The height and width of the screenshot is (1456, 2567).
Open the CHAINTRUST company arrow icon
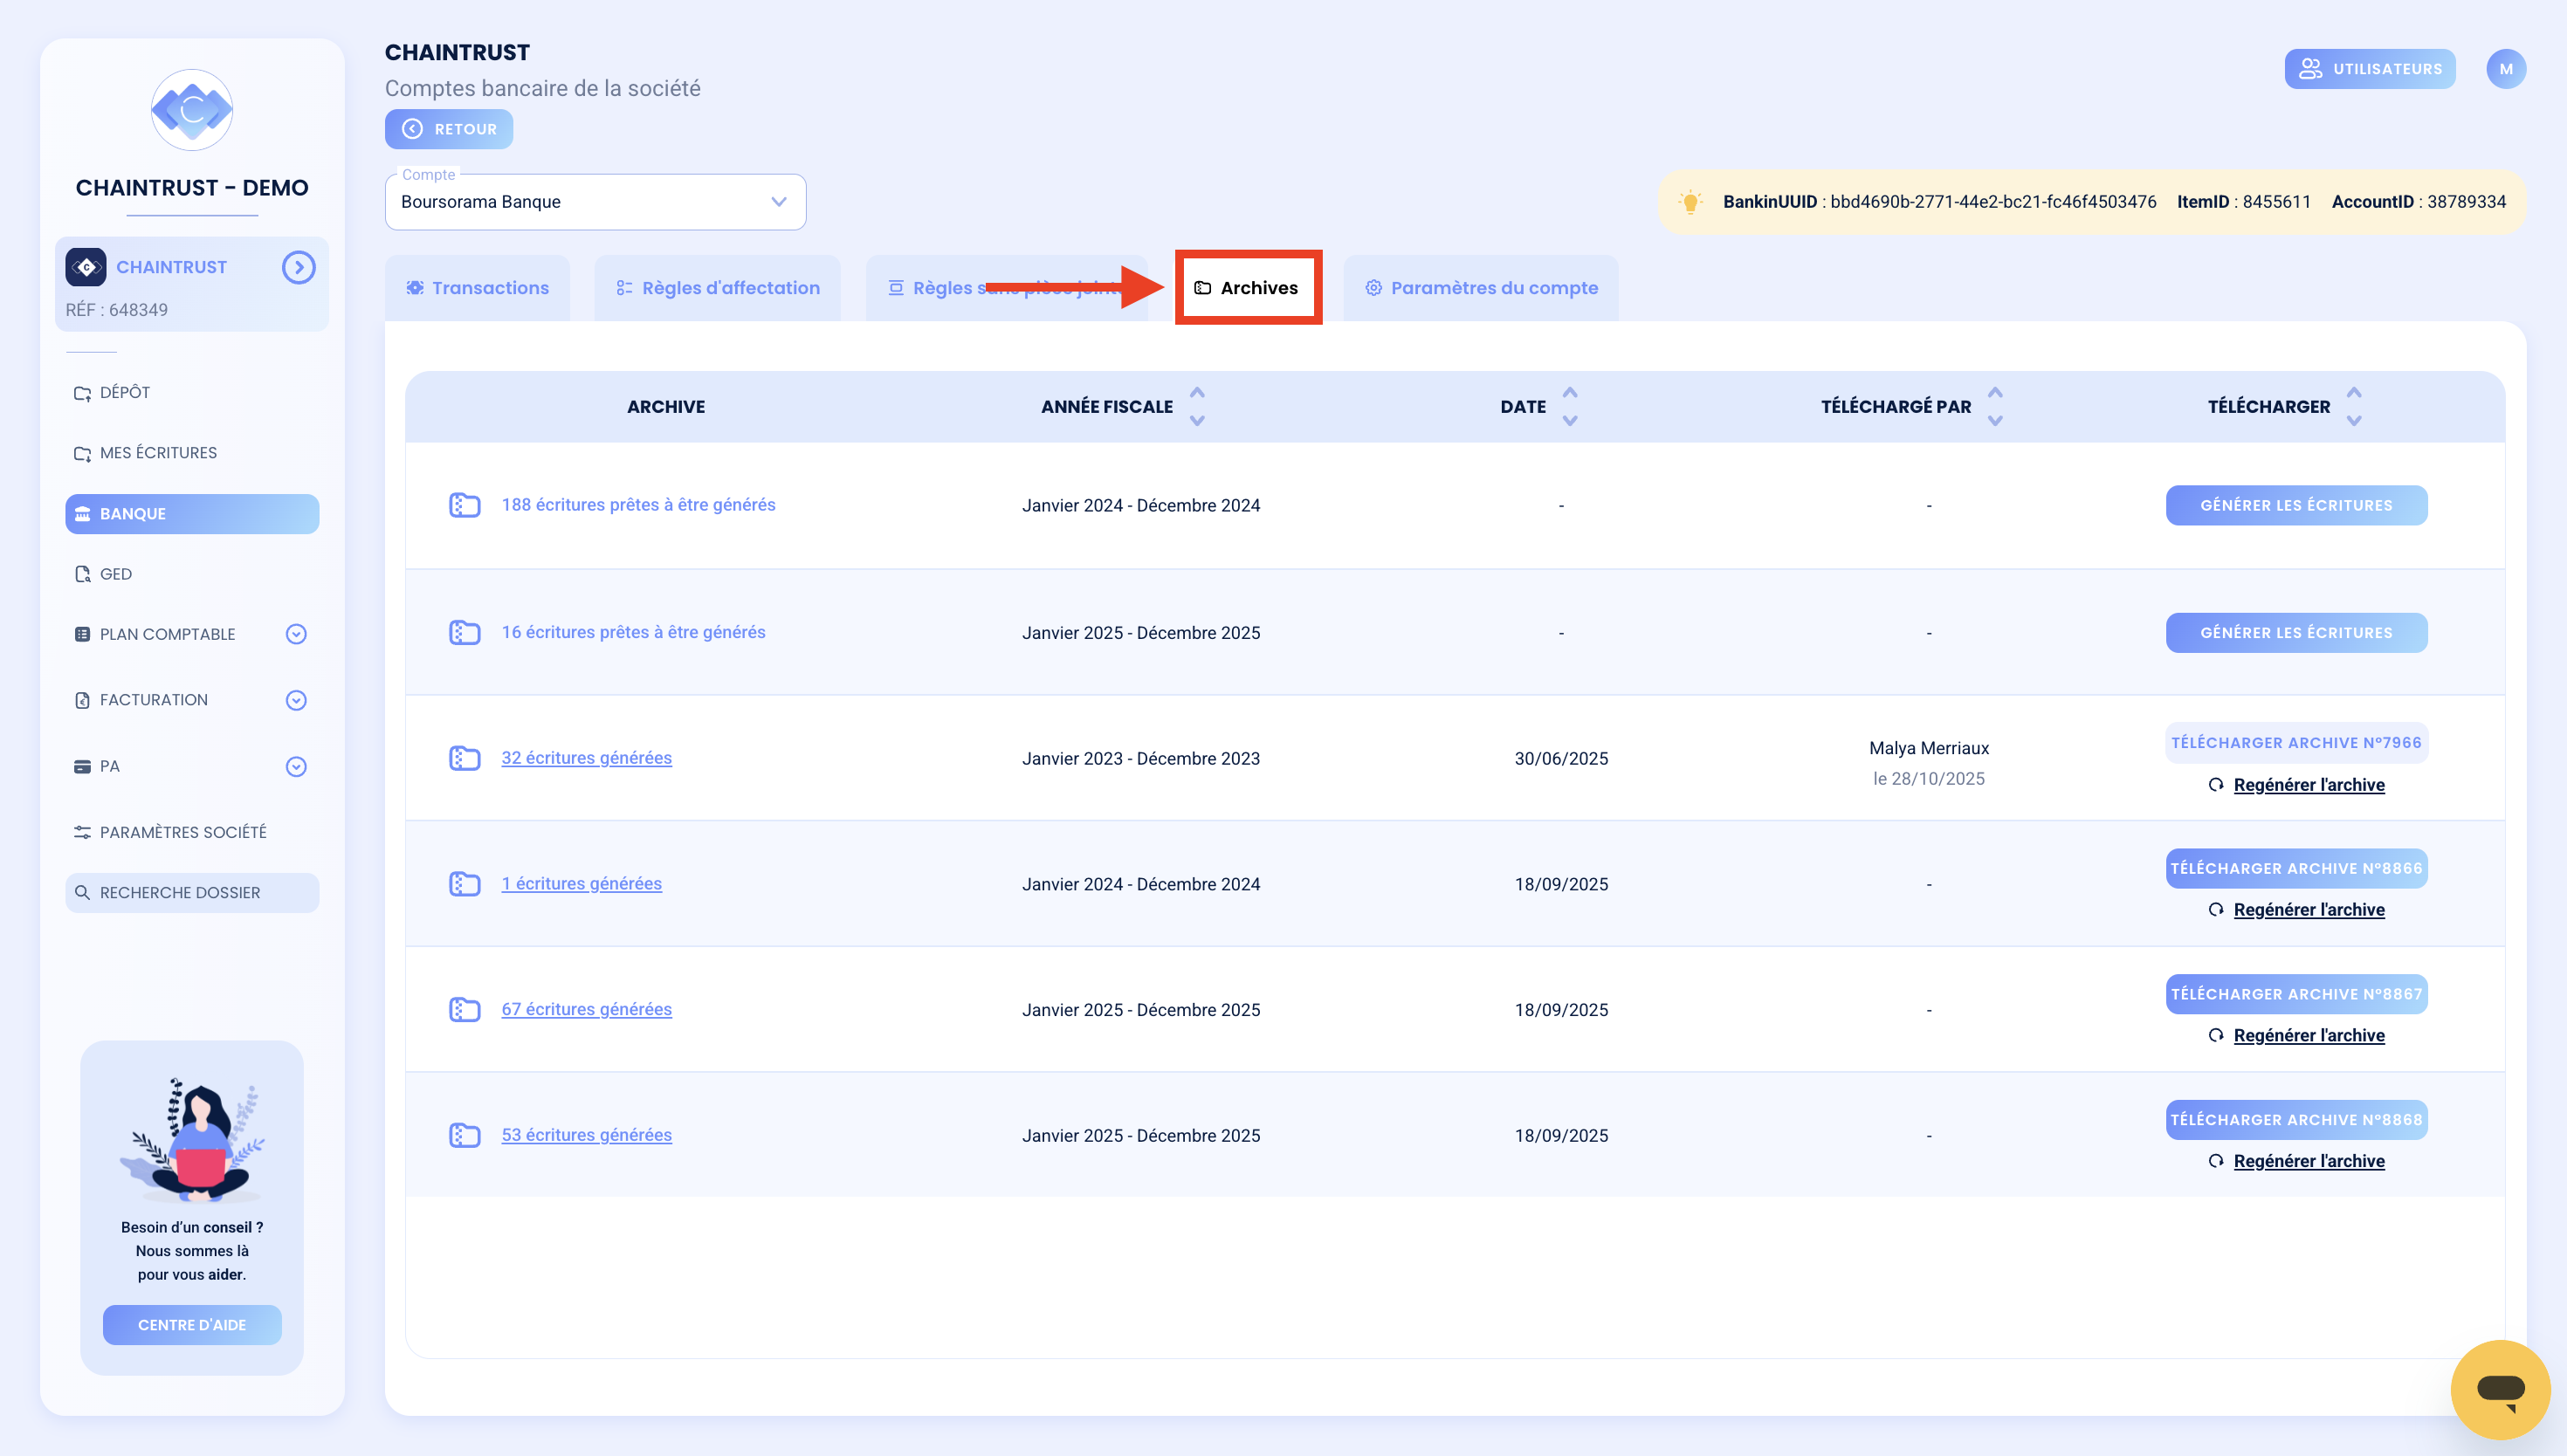click(298, 267)
